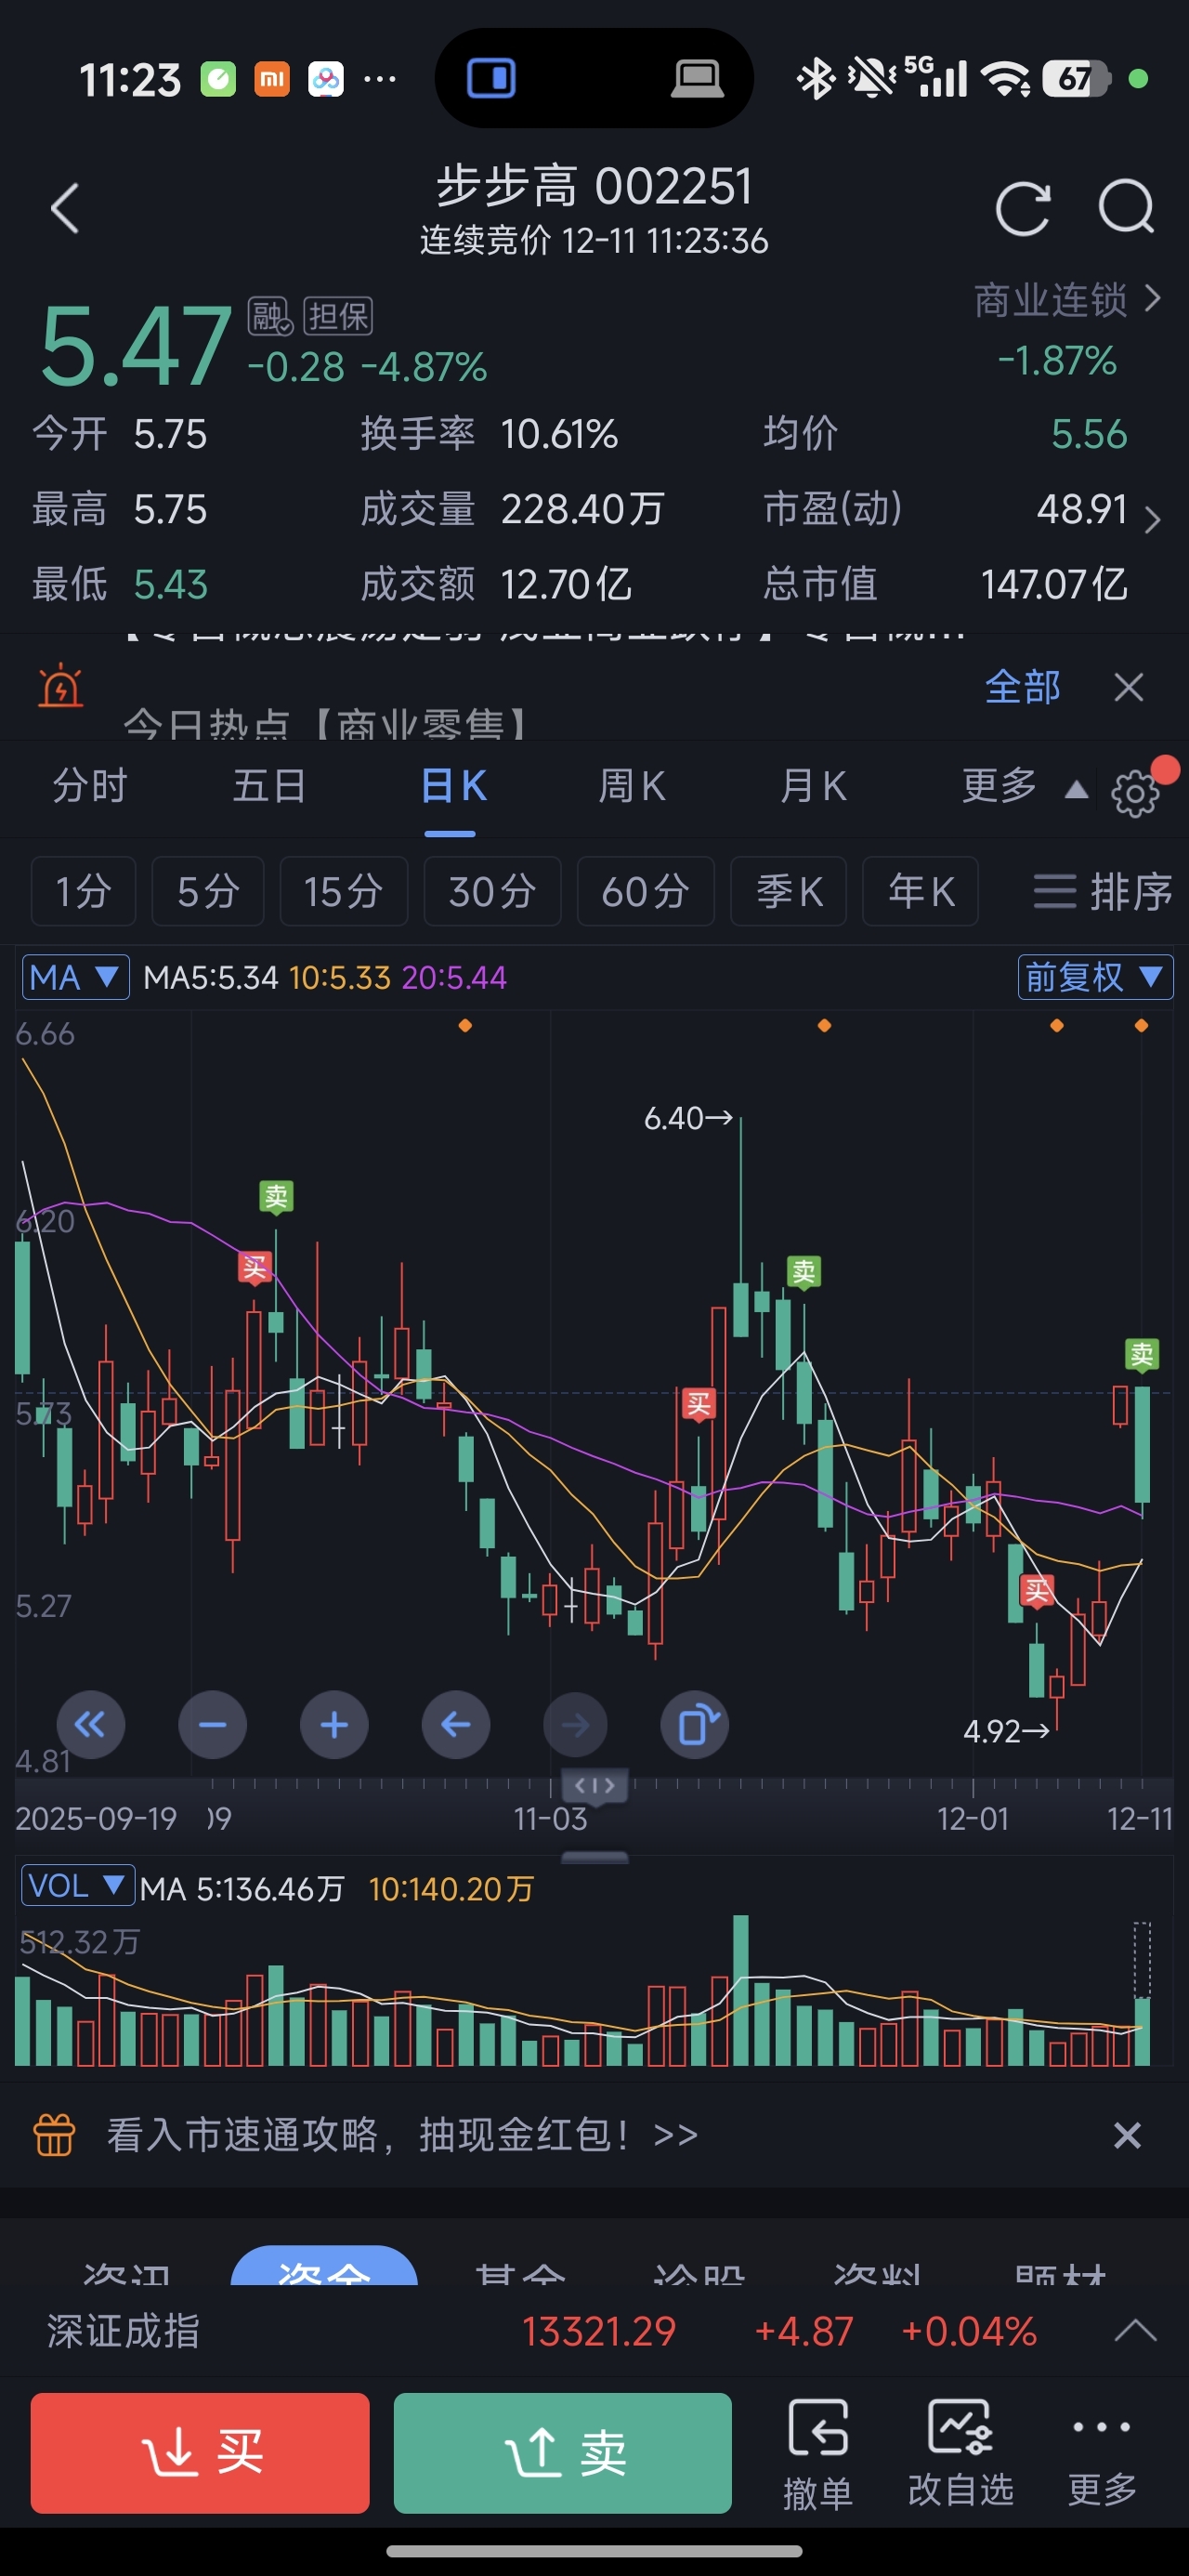The width and height of the screenshot is (1189, 2576).
Task: Click the chart timeline scroll handle
Action: (x=595, y=1785)
